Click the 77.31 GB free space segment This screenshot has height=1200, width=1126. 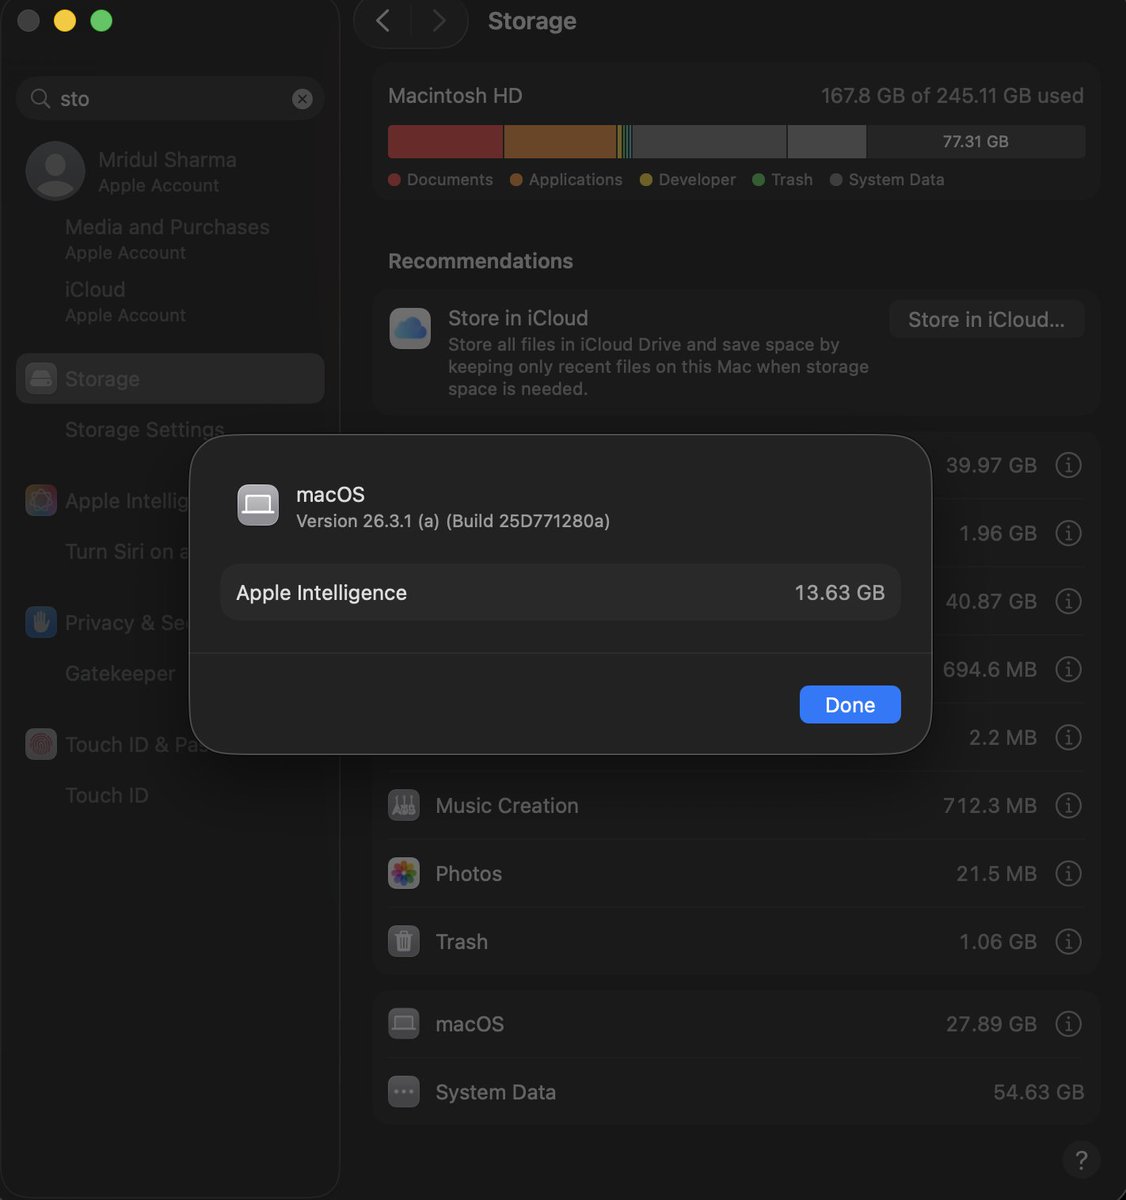pyautogui.click(x=976, y=141)
